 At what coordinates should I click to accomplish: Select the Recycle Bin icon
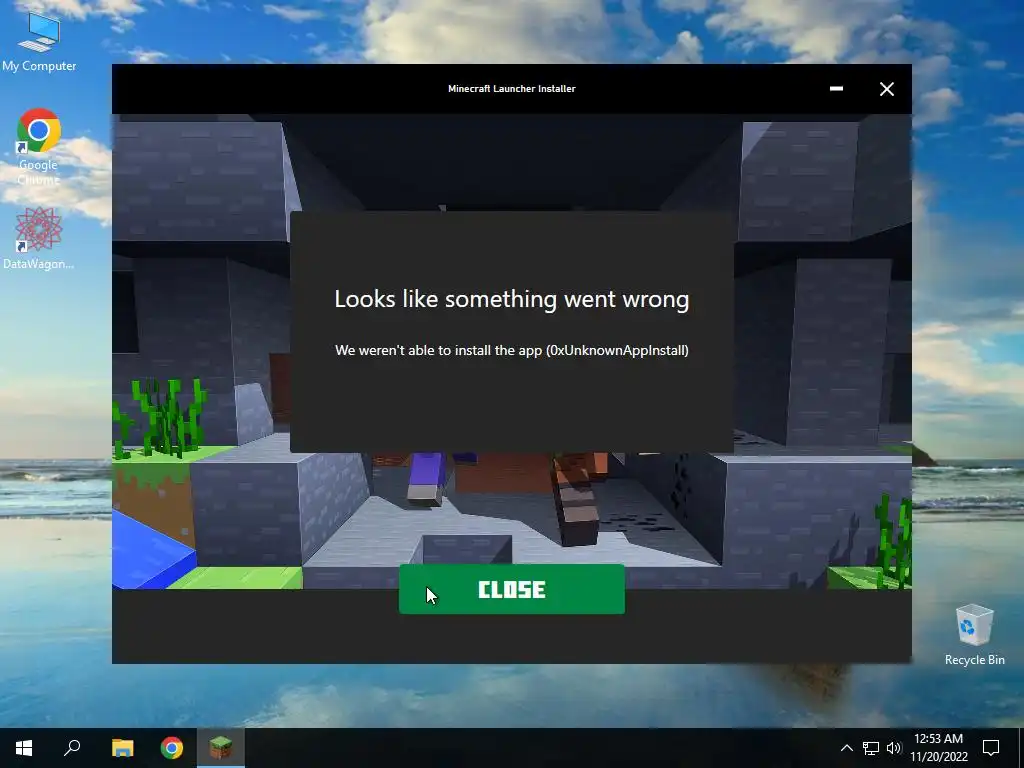[x=974, y=635]
